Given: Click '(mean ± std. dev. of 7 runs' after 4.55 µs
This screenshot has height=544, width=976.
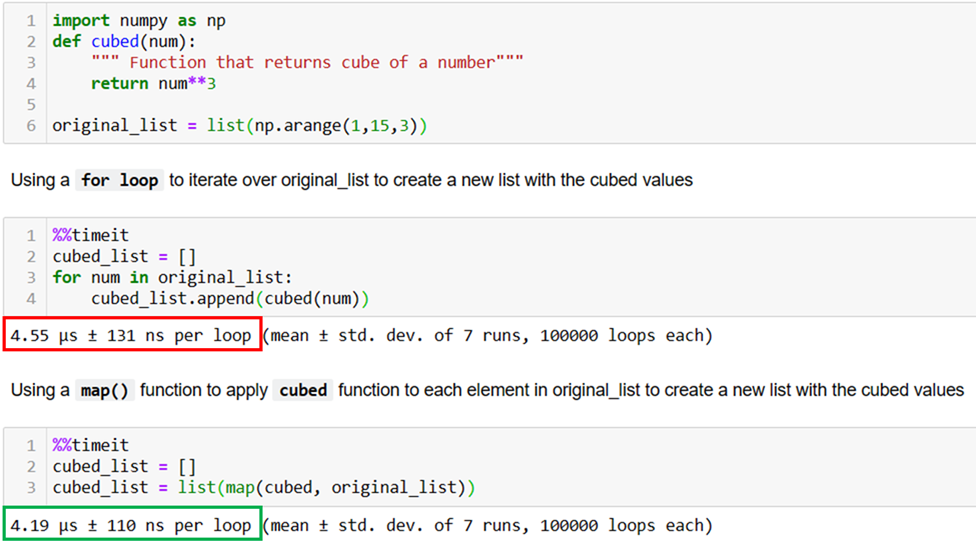Looking at the screenshot, I should coord(395,335).
